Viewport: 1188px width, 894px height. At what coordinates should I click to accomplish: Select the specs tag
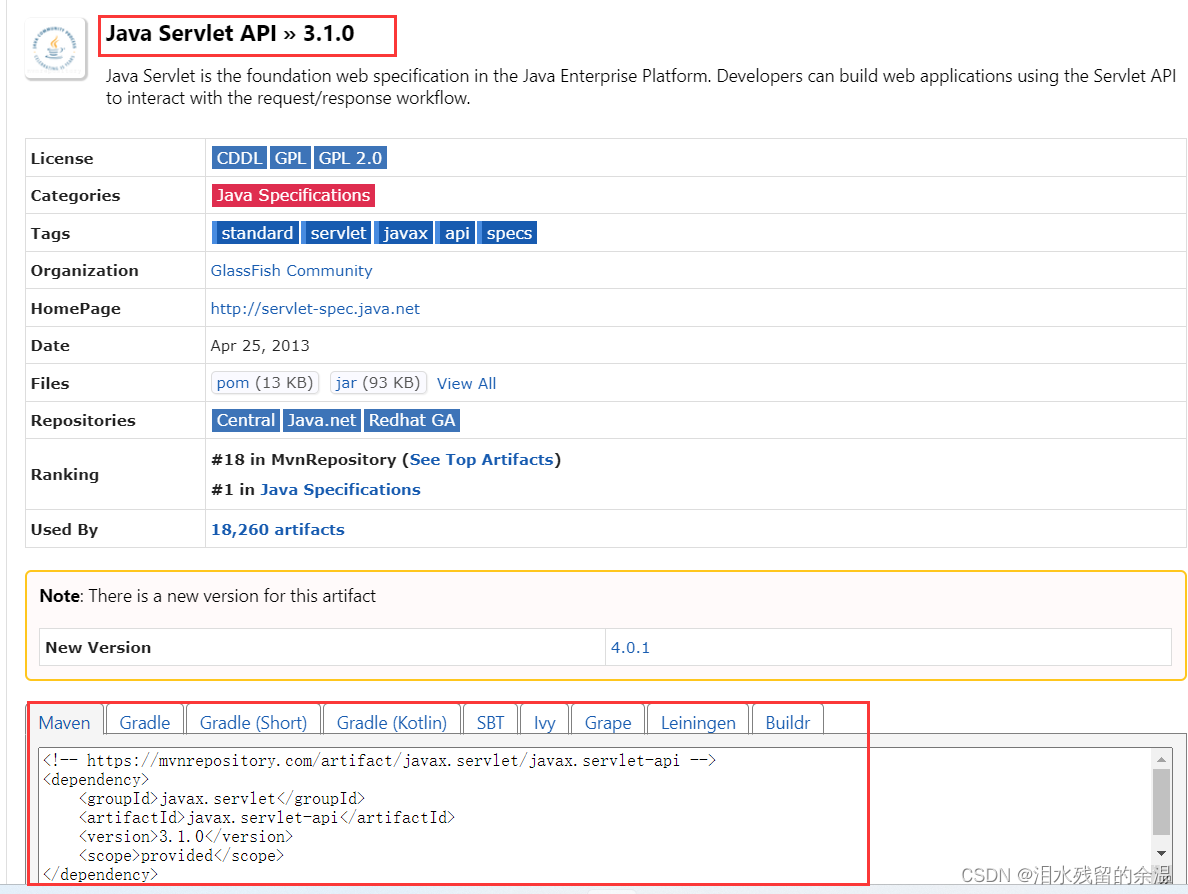point(508,233)
